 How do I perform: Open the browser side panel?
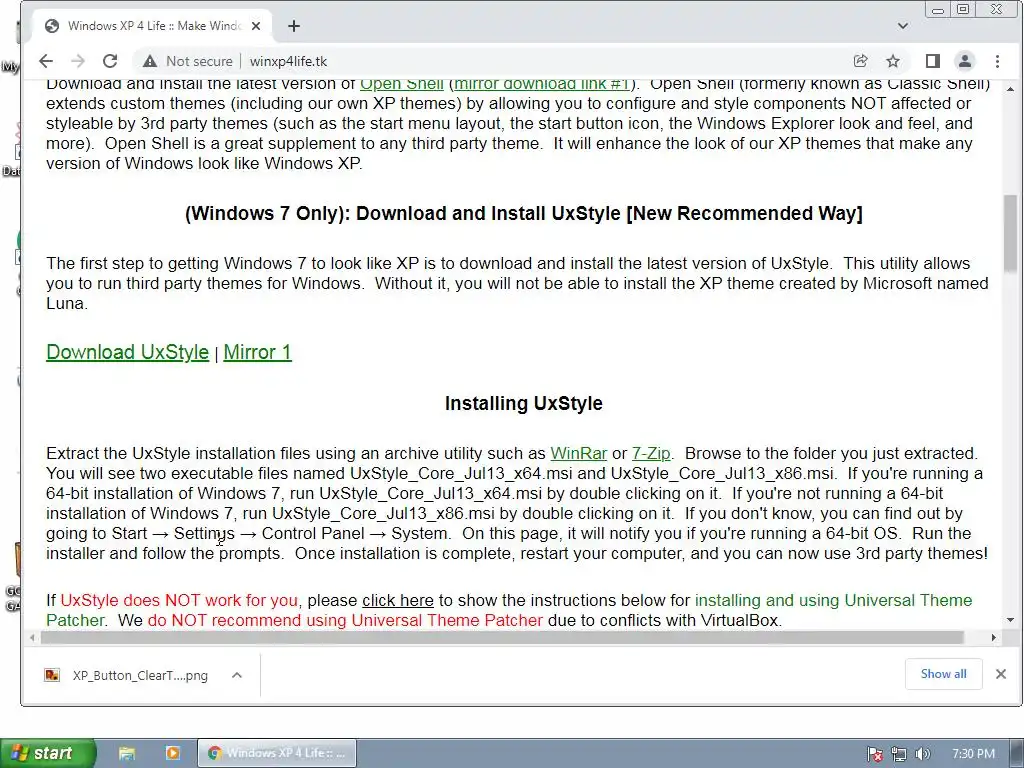(933, 61)
